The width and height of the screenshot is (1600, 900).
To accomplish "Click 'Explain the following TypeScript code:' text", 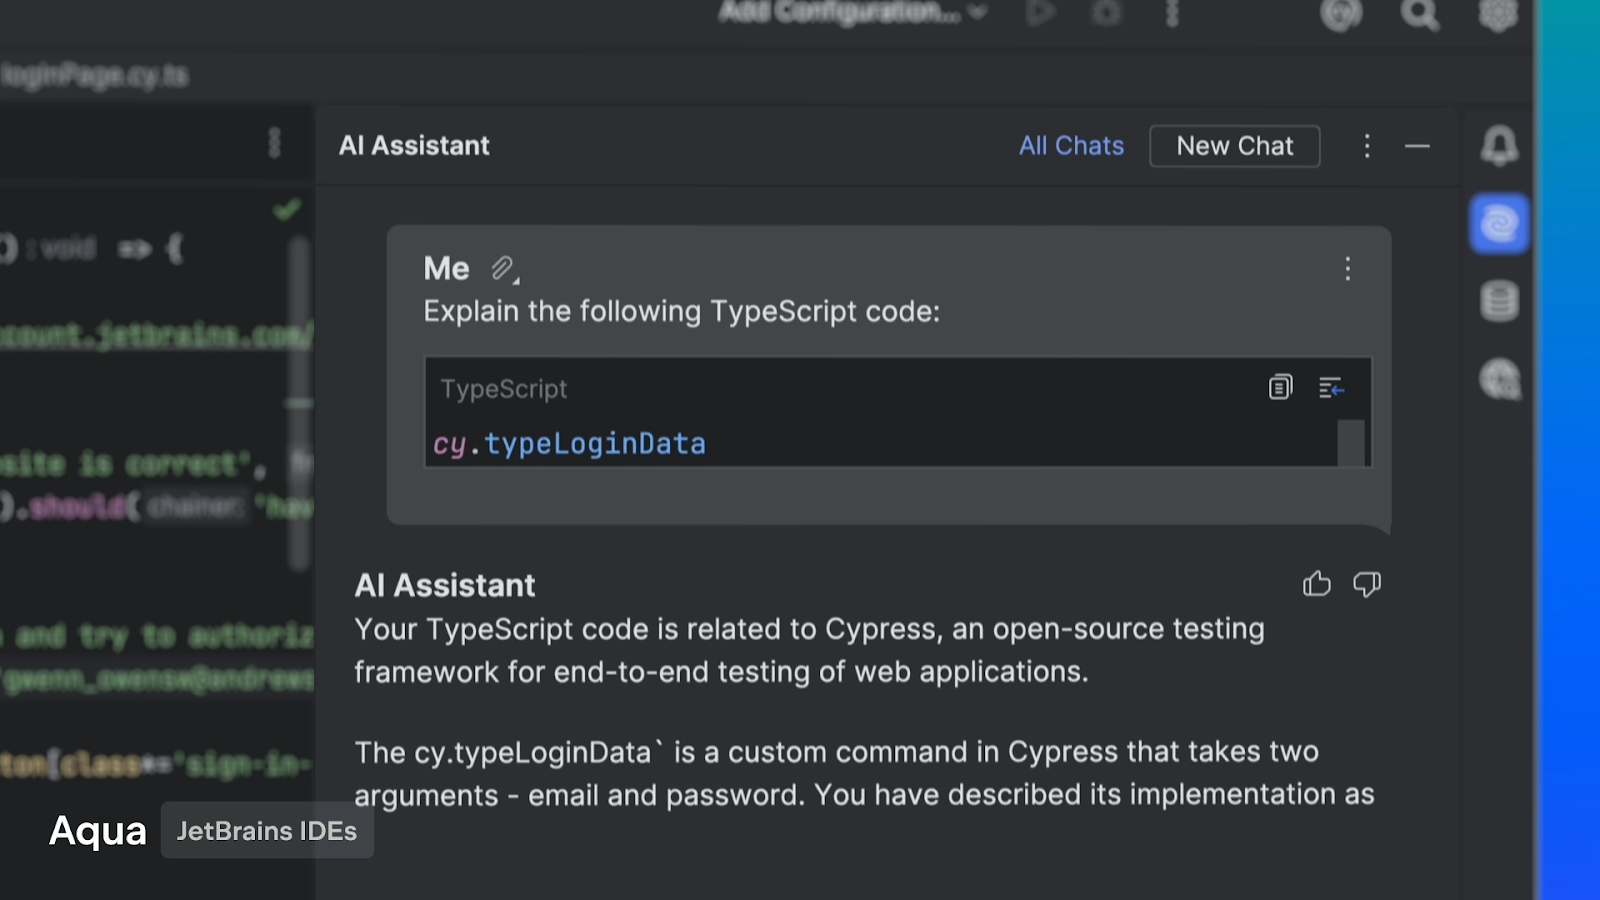I will coord(682,312).
